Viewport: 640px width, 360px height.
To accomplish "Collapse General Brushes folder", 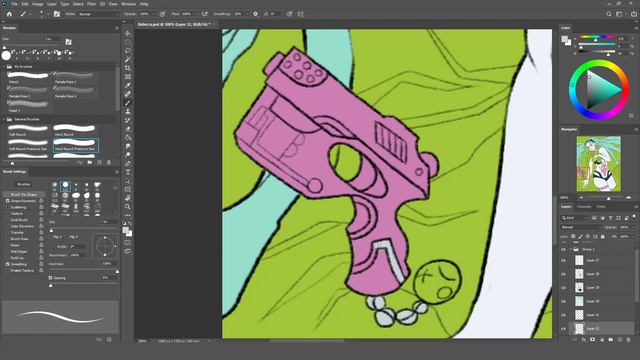I will (5, 119).
